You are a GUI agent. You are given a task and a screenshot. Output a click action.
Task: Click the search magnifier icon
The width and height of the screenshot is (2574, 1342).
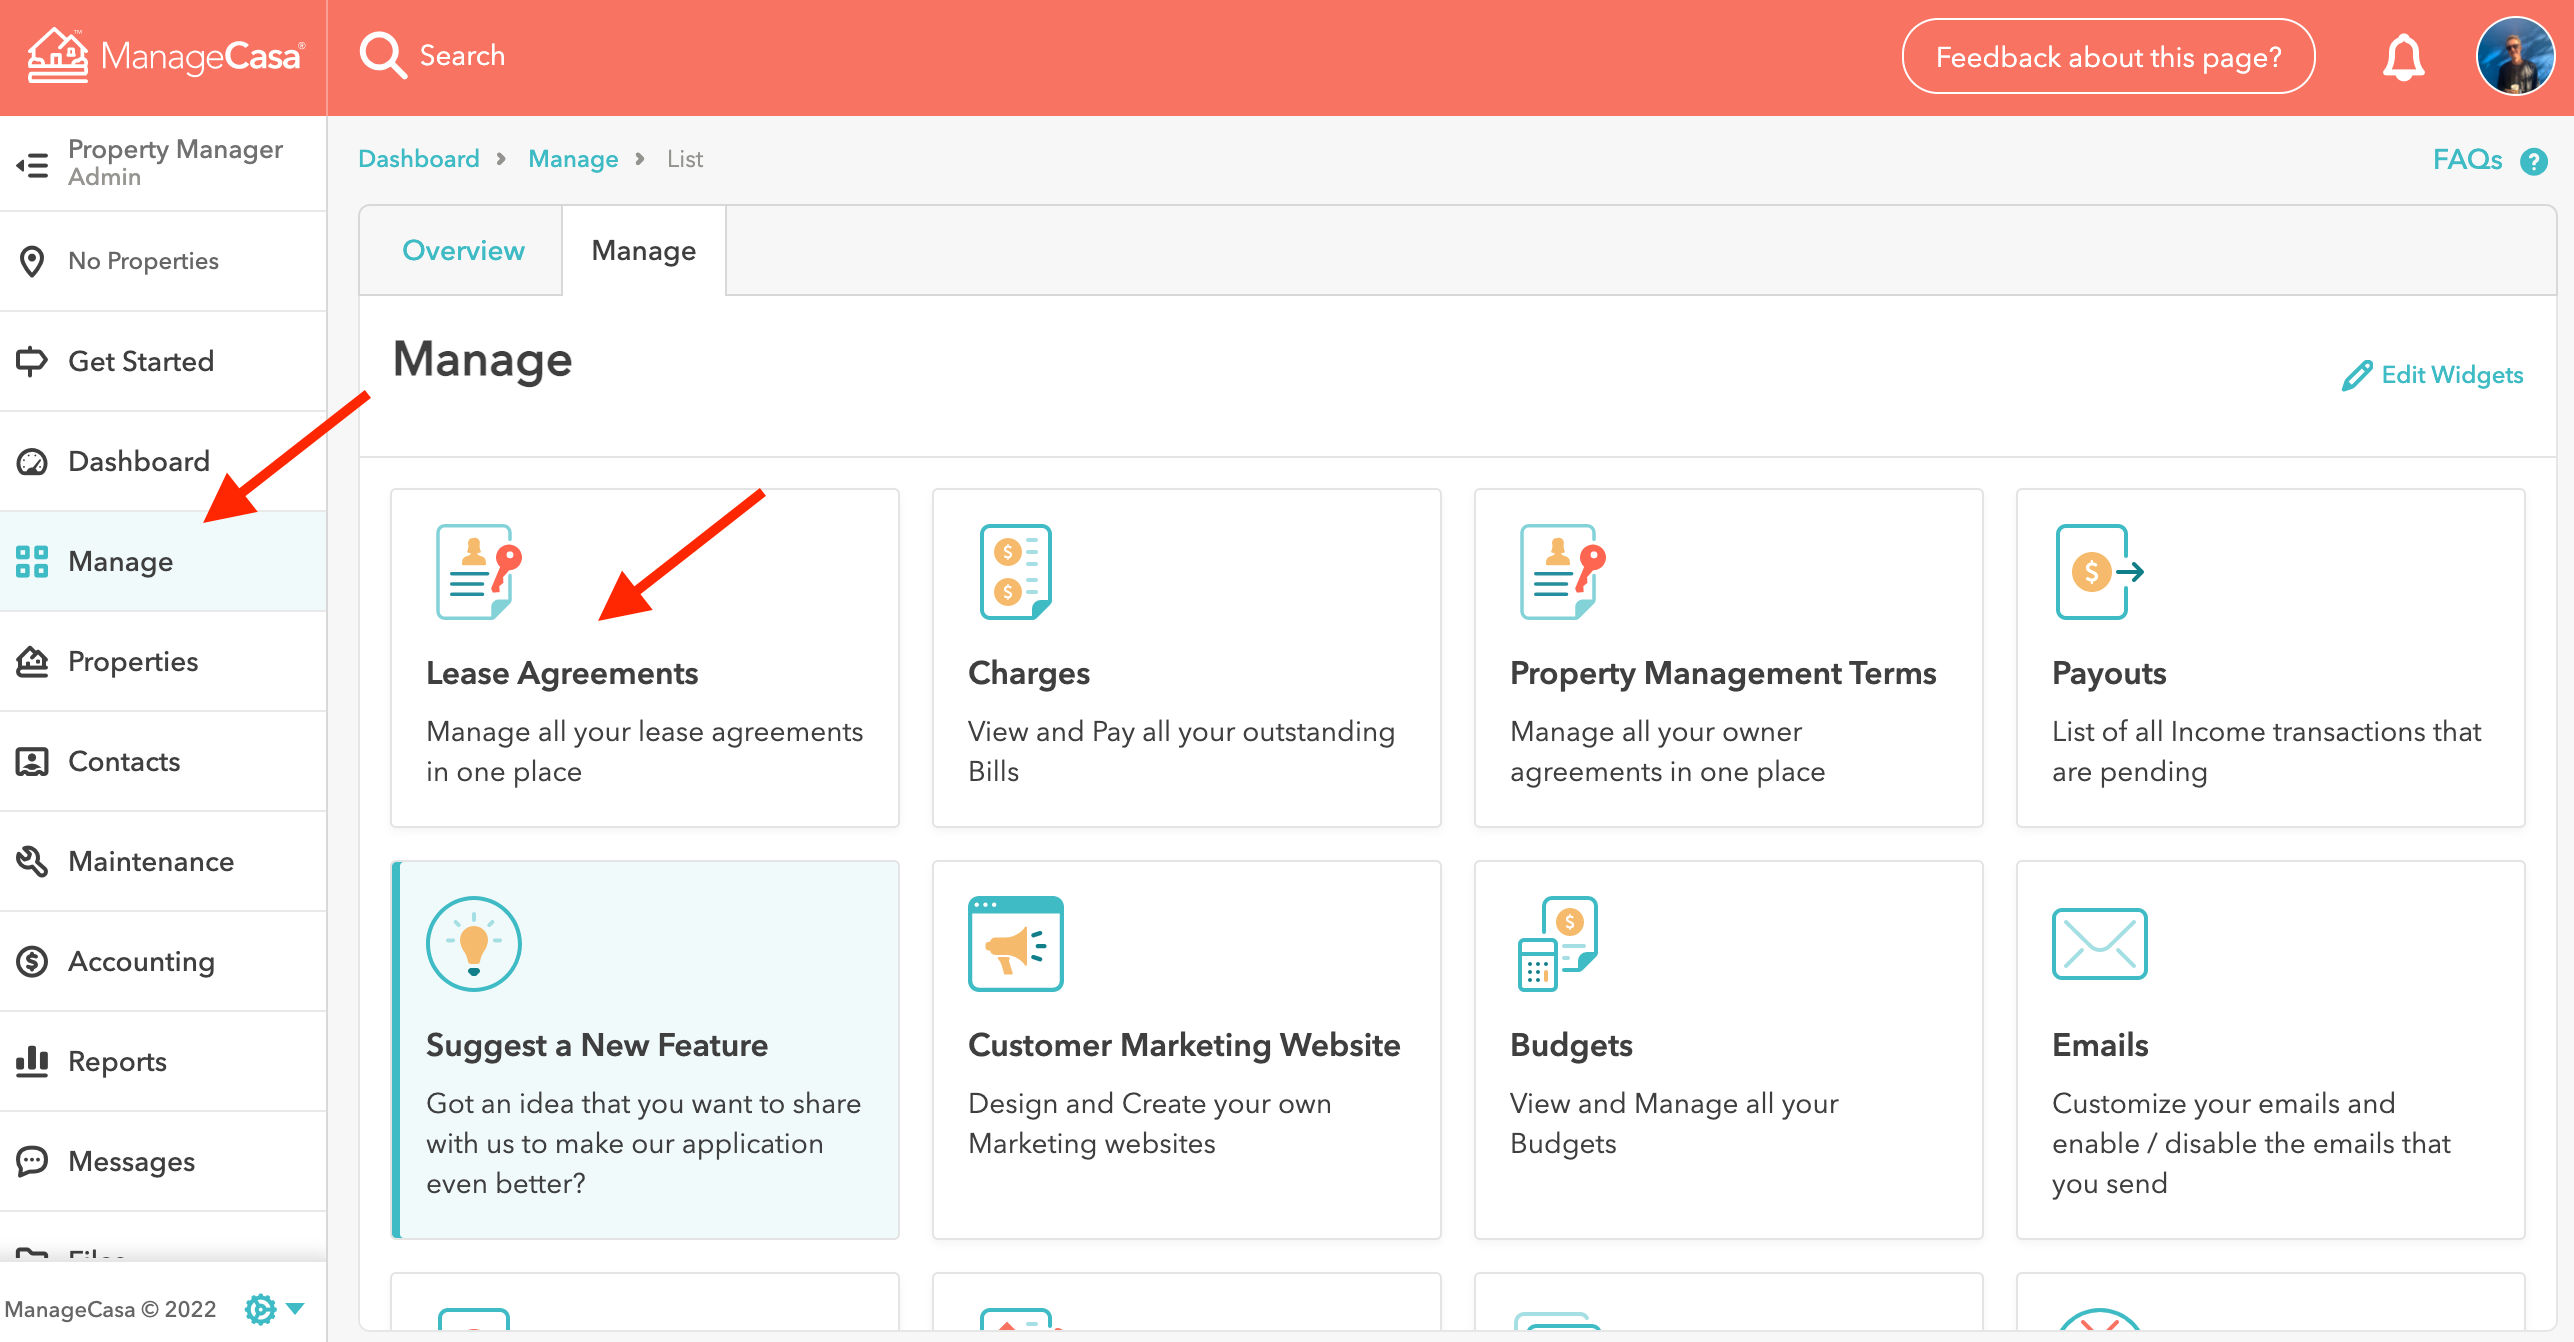[382, 55]
